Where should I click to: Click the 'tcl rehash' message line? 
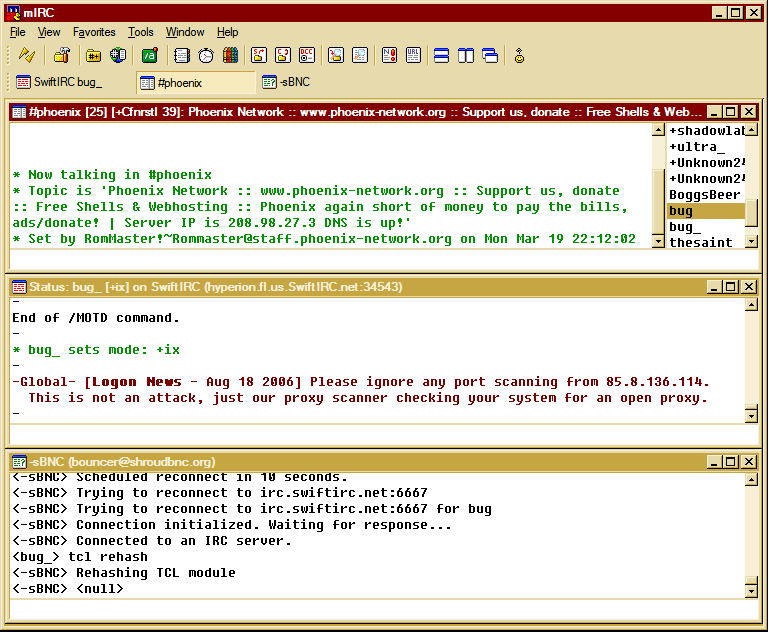tap(80, 557)
